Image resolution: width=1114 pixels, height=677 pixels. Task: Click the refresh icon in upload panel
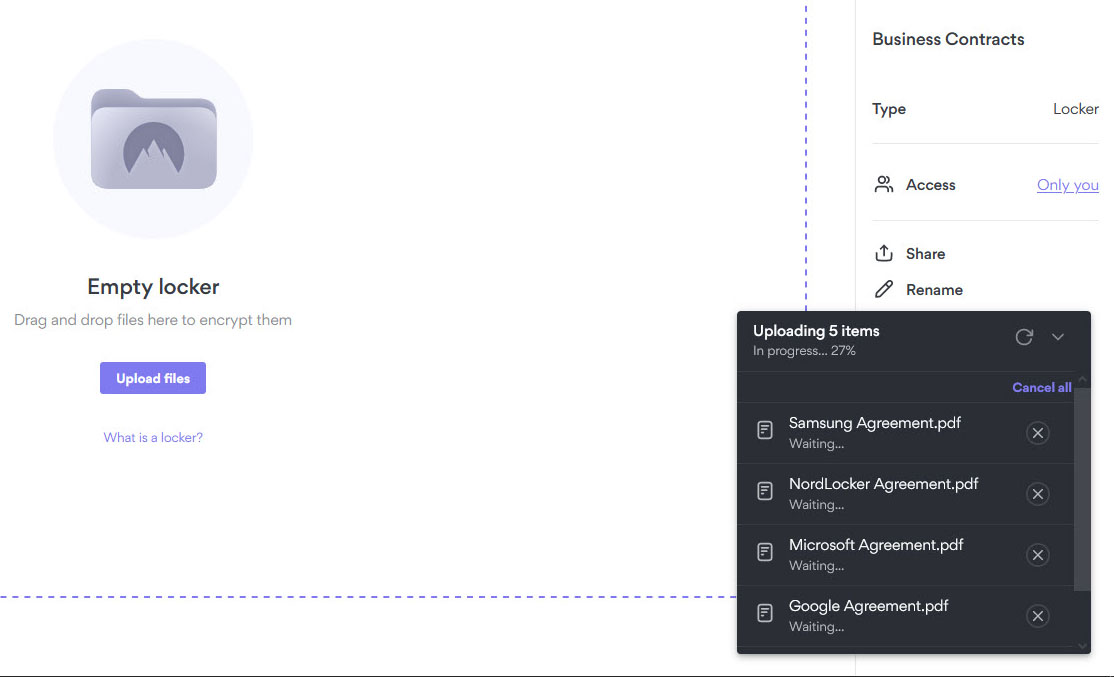pyautogui.click(x=1023, y=337)
